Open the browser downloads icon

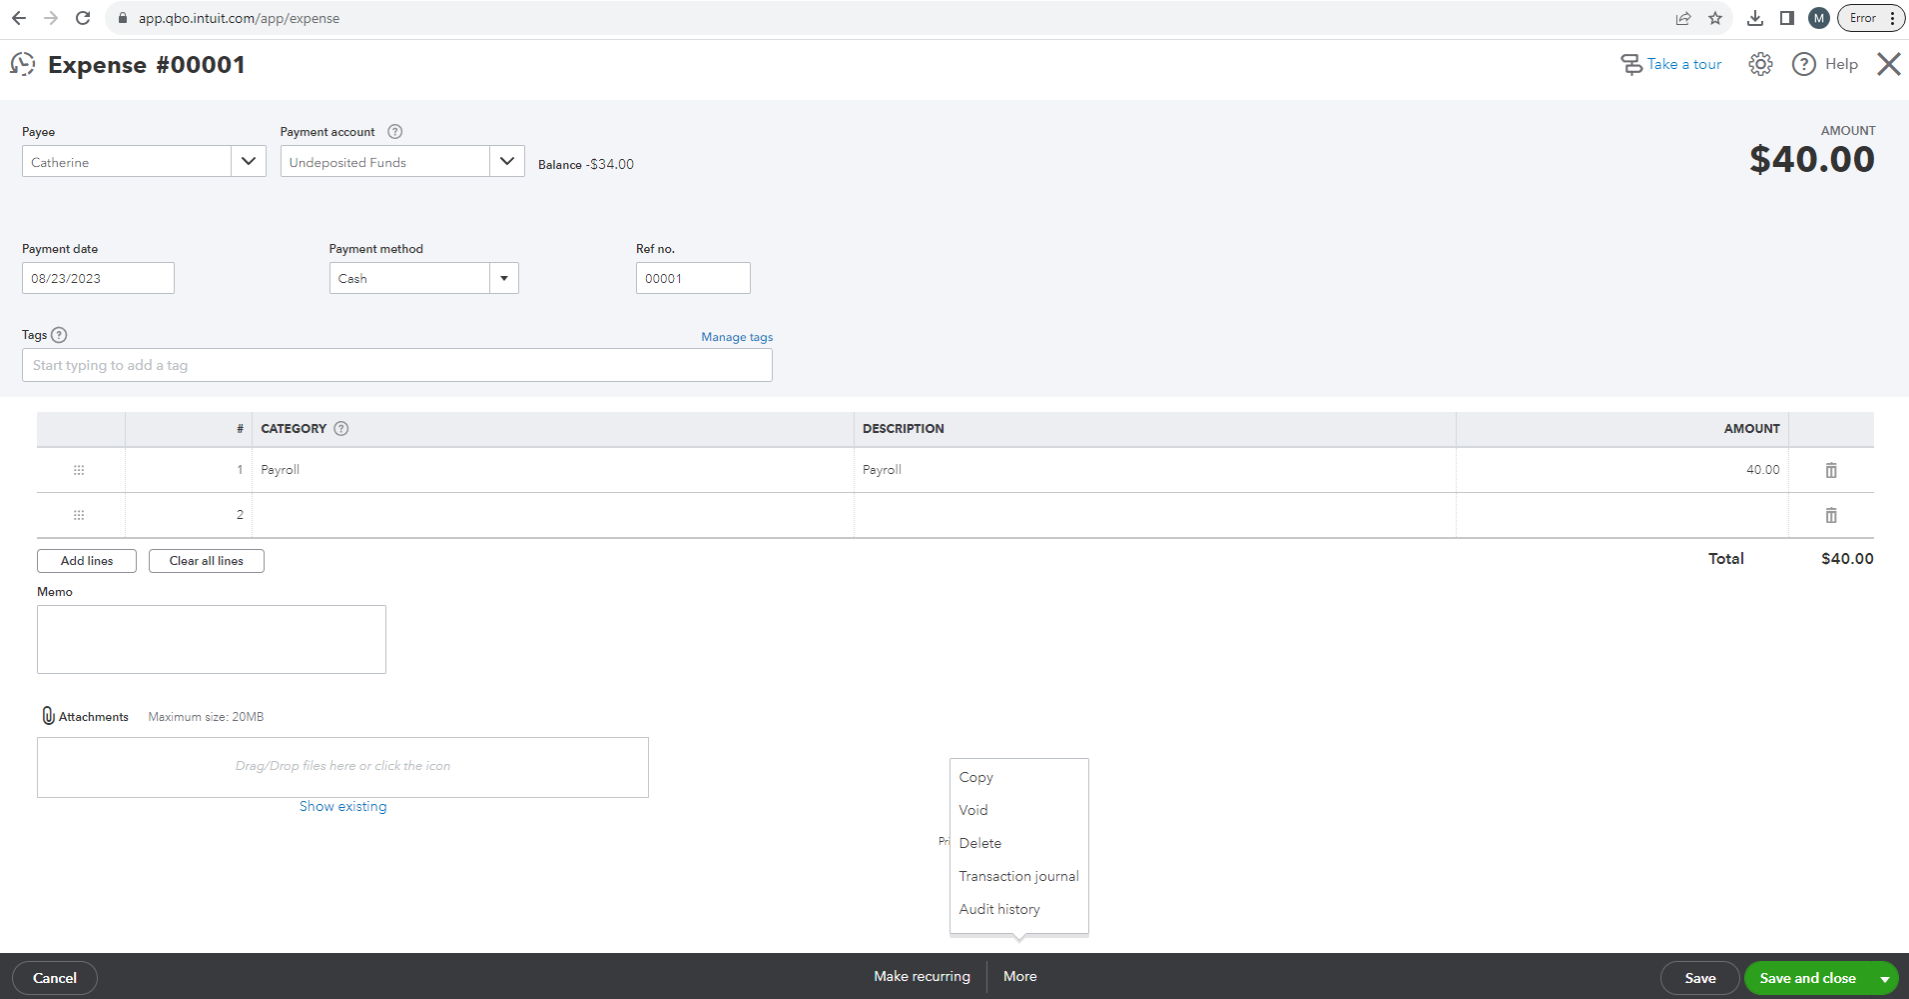click(1755, 18)
